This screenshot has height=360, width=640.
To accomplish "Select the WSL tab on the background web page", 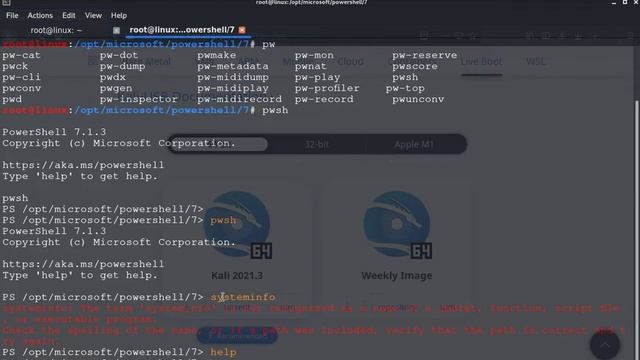I will pos(536,62).
